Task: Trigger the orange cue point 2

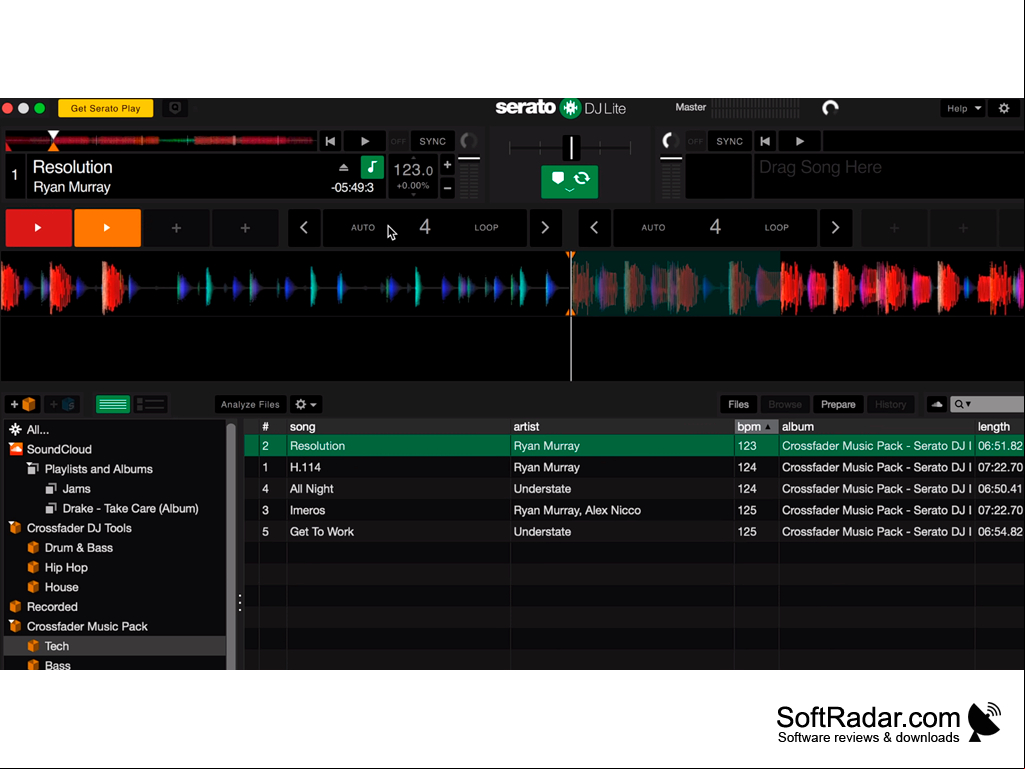Action: click(107, 228)
